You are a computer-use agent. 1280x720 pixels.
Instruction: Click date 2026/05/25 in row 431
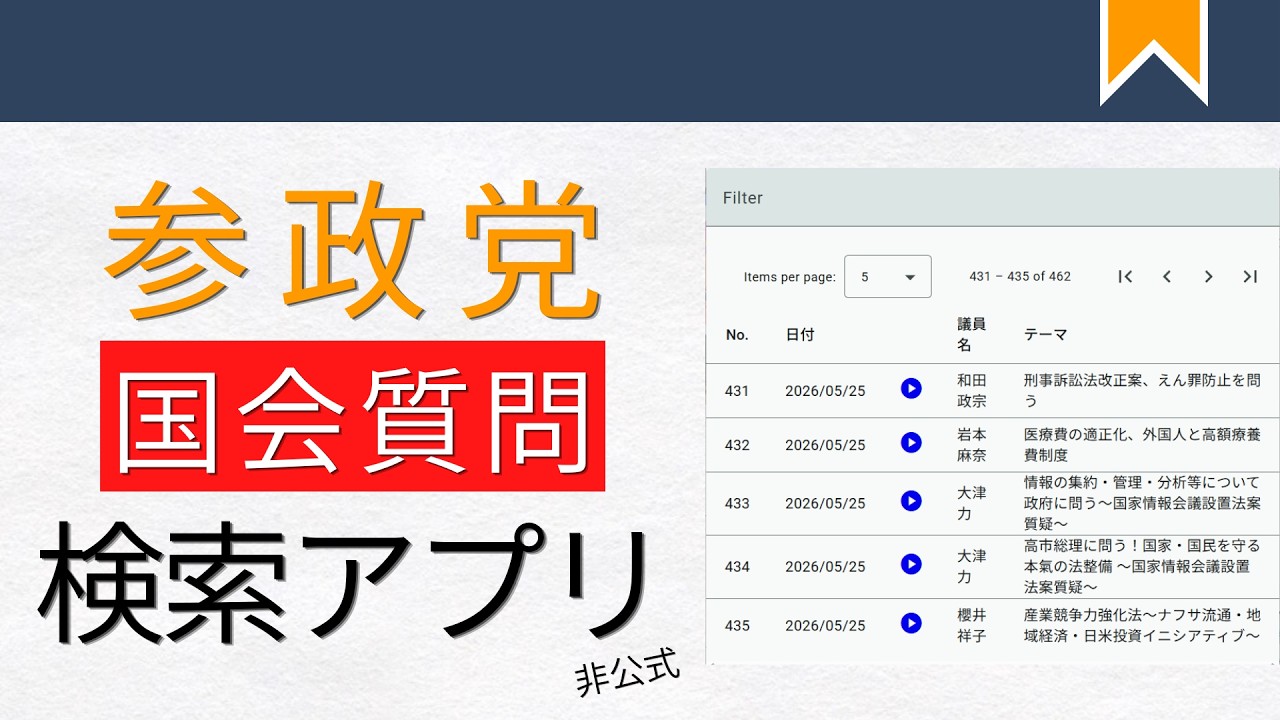point(825,391)
